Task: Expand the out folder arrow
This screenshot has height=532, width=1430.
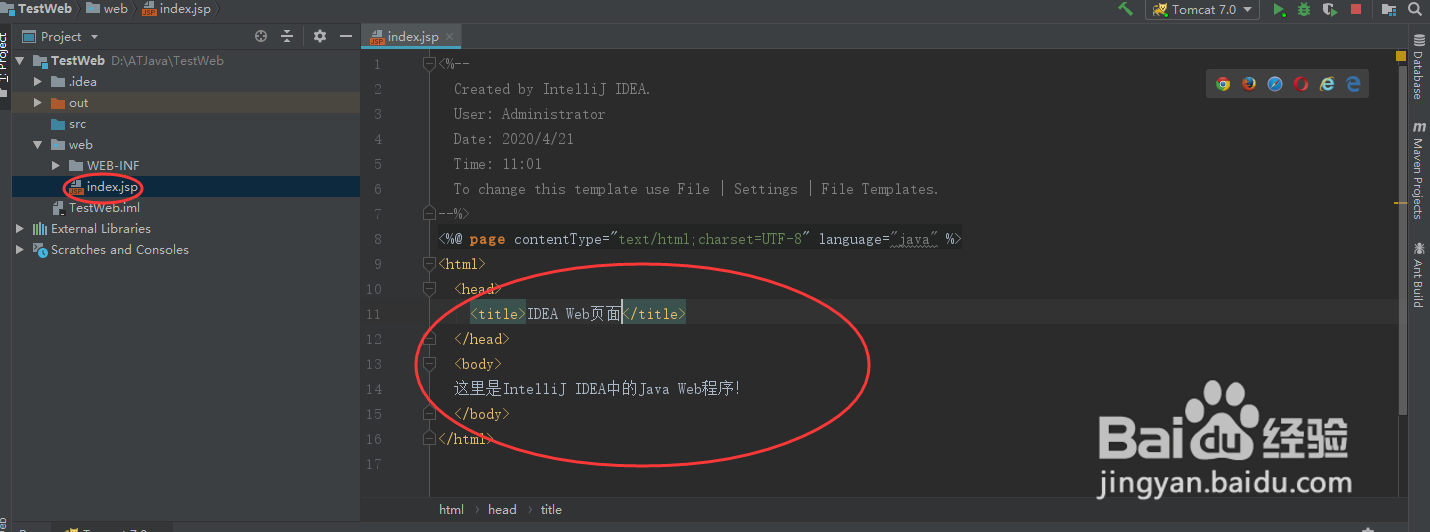Action: 38,102
